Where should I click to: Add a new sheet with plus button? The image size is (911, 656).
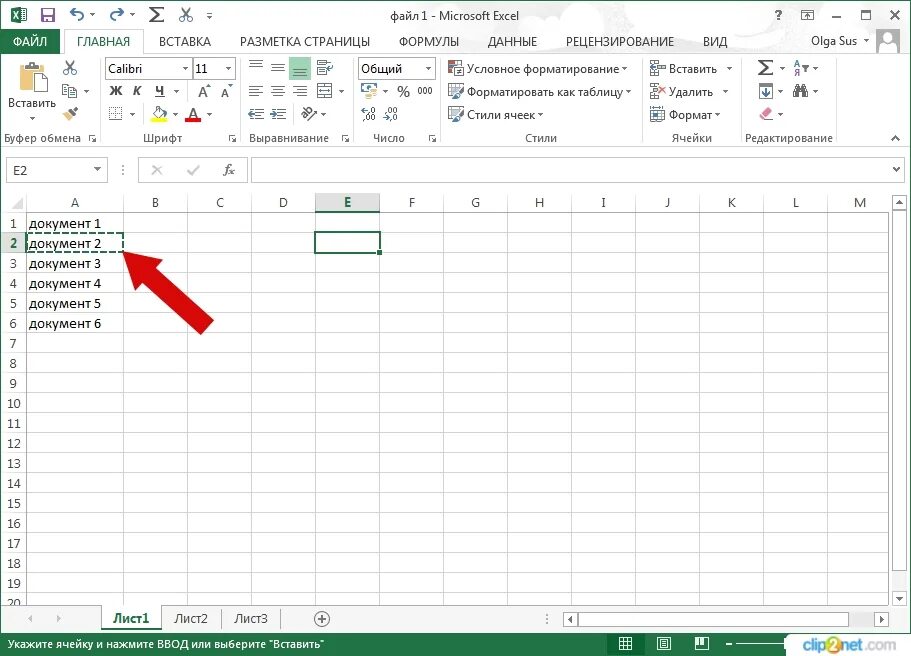(x=322, y=619)
